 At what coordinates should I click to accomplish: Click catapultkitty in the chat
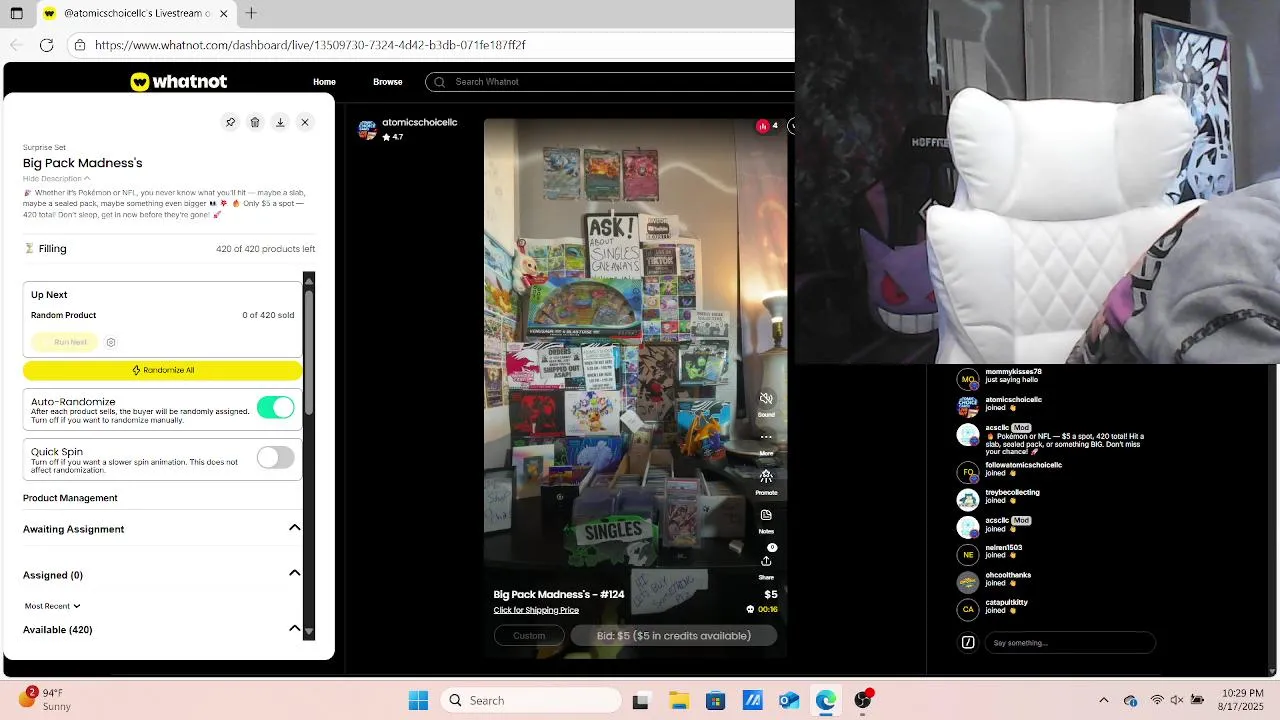pos(1006,603)
